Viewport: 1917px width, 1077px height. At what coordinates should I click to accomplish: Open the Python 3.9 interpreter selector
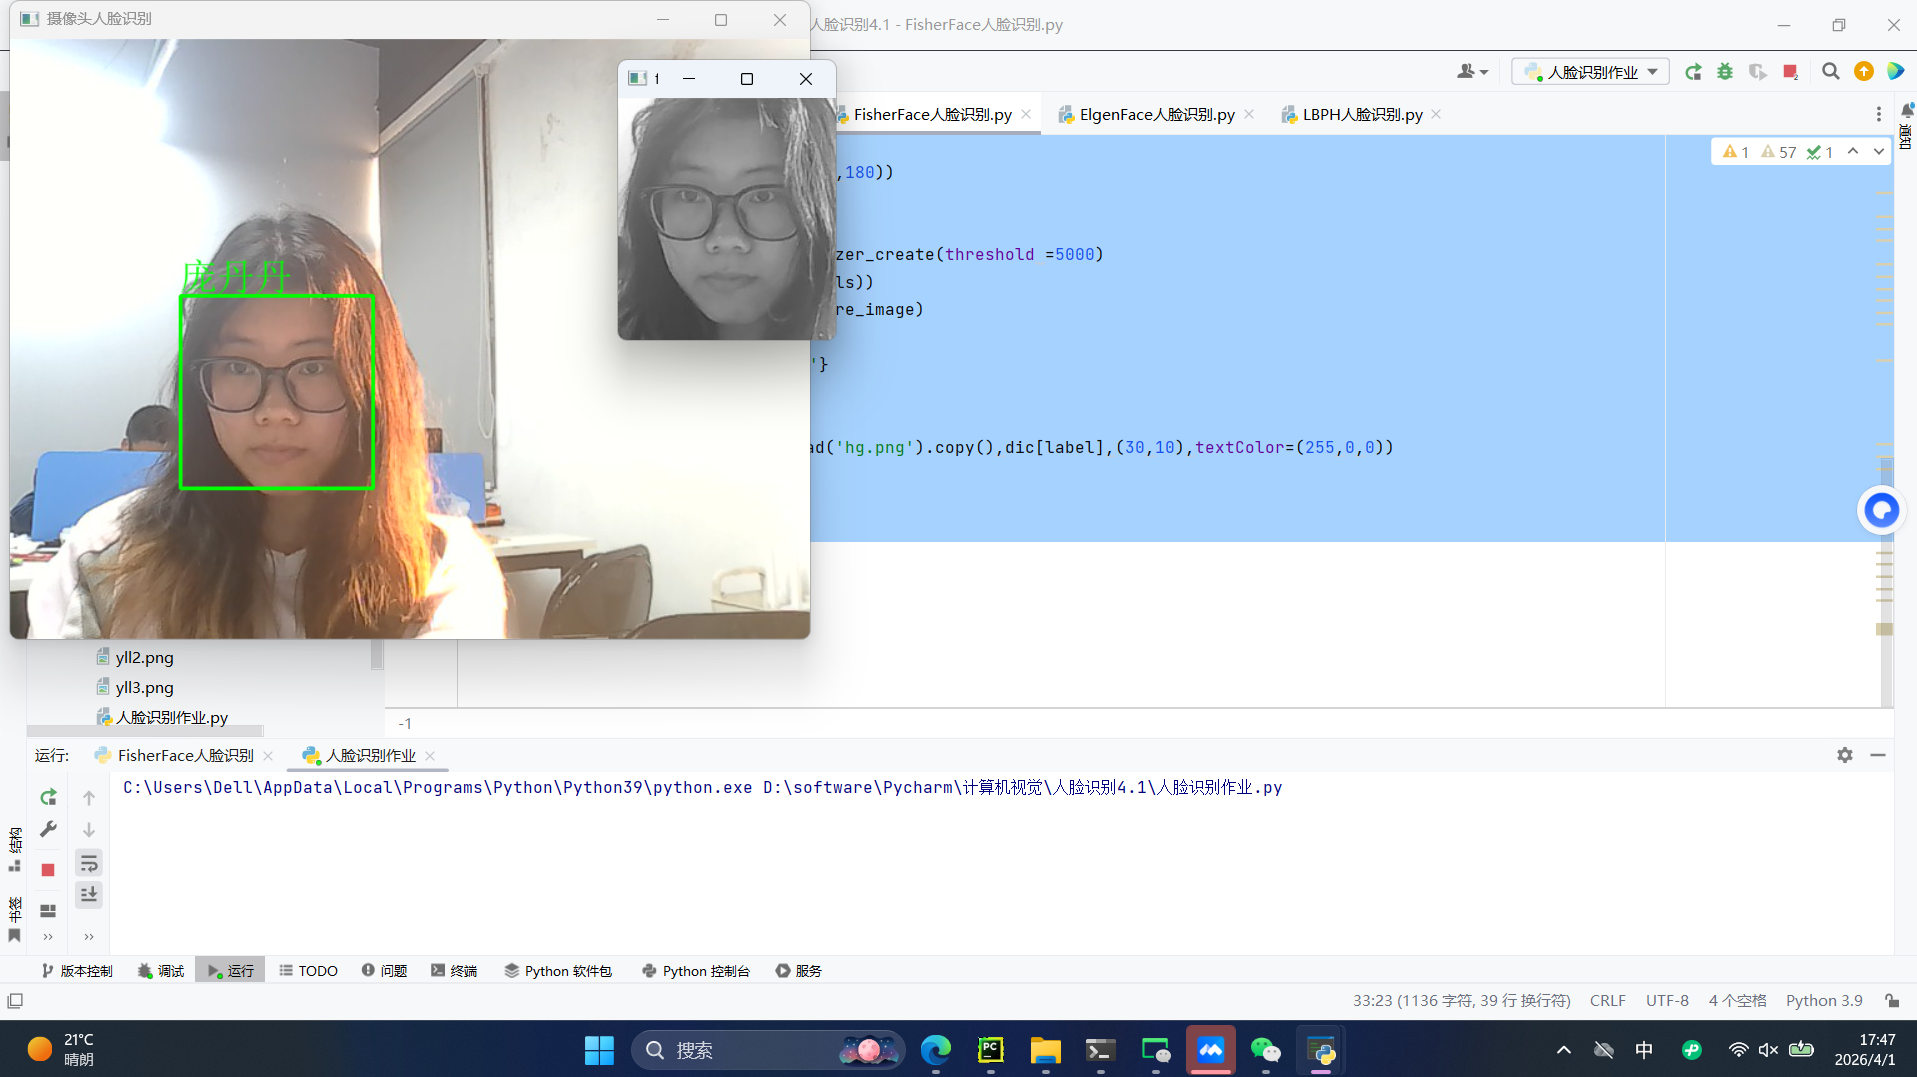point(1824,1000)
